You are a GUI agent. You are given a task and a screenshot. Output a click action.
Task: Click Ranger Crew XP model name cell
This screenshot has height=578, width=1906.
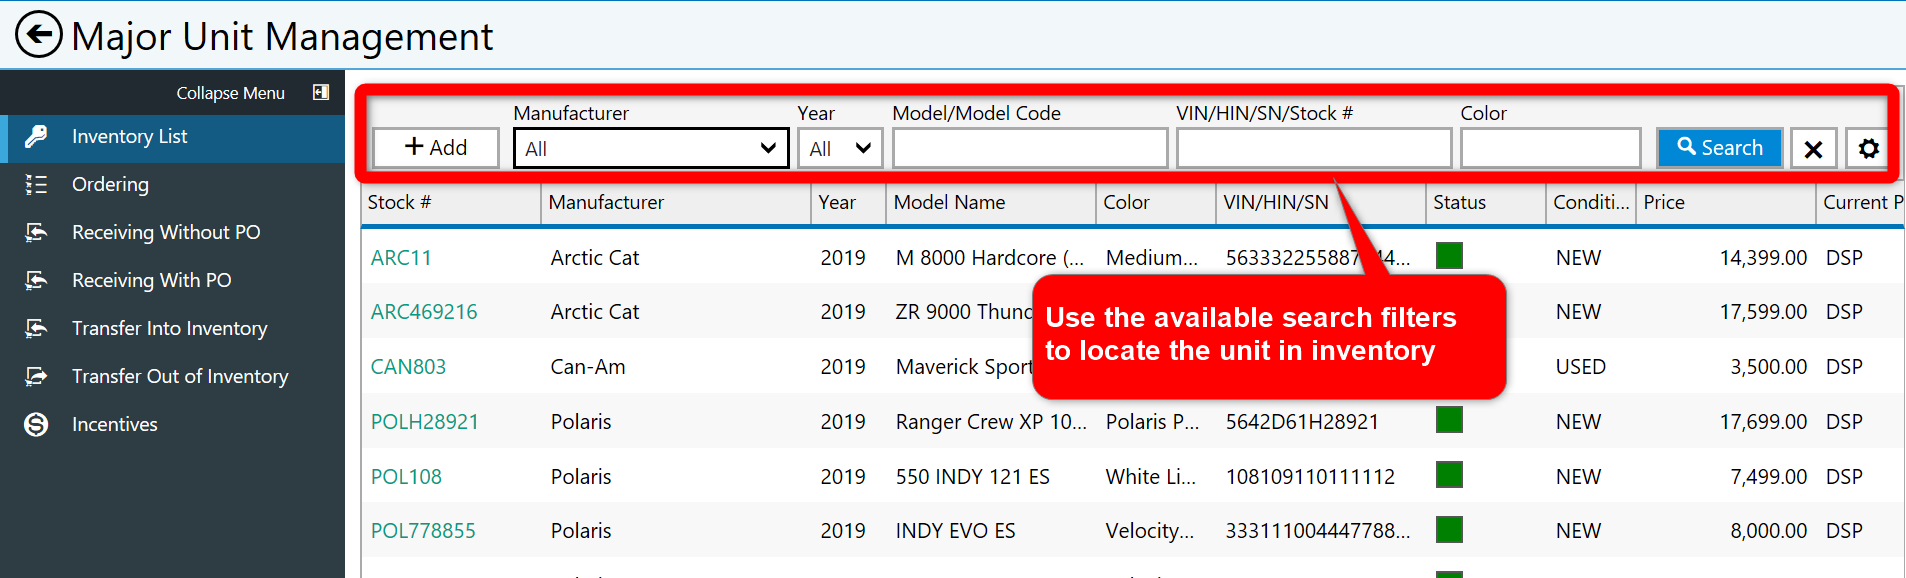coord(991,422)
